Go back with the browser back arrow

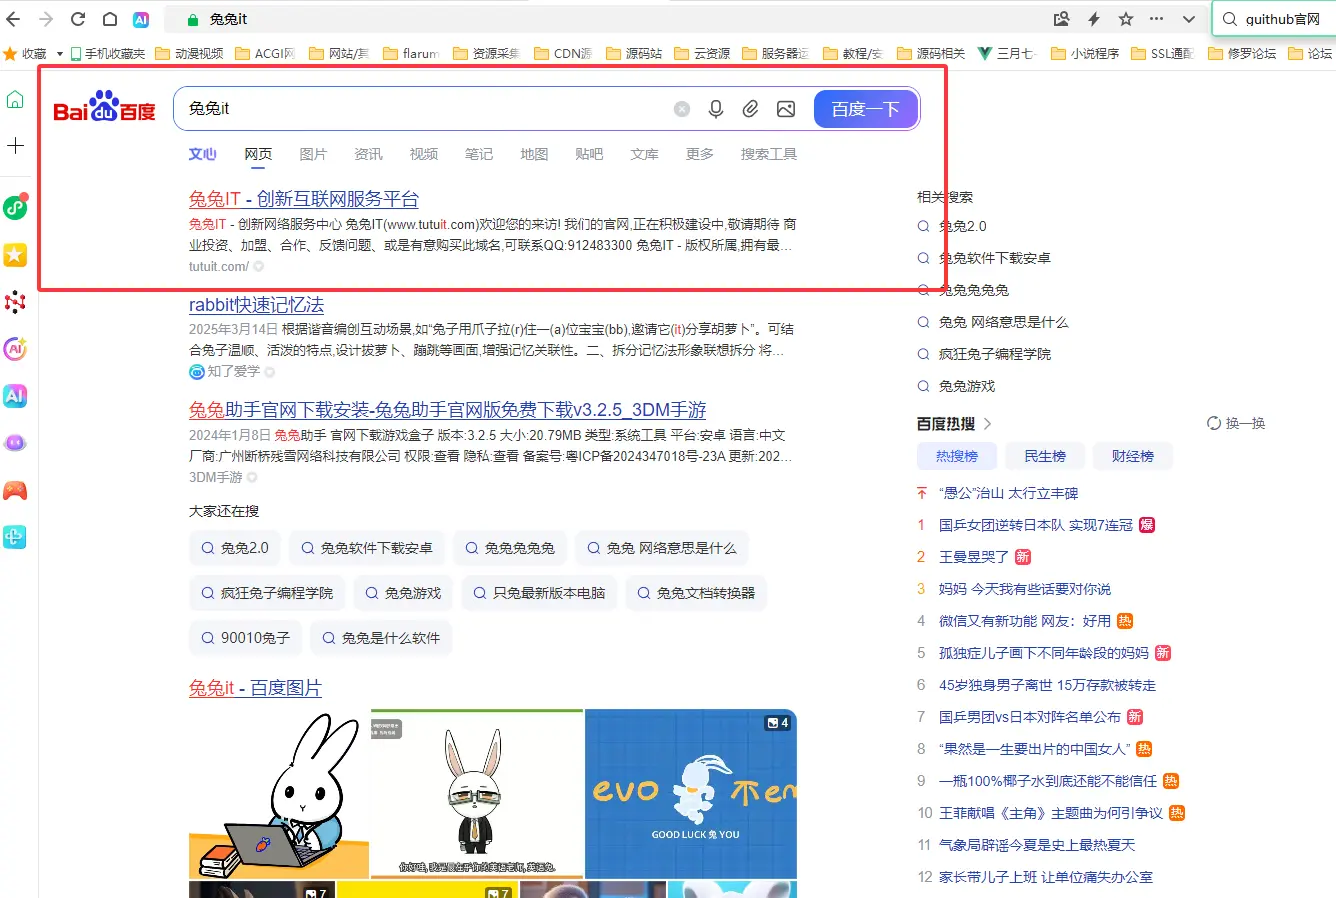13,19
